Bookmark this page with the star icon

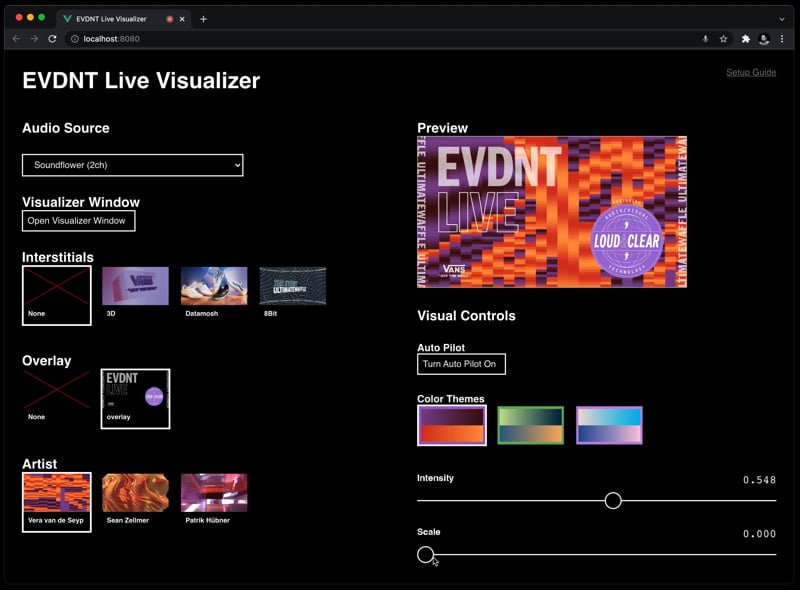point(723,39)
